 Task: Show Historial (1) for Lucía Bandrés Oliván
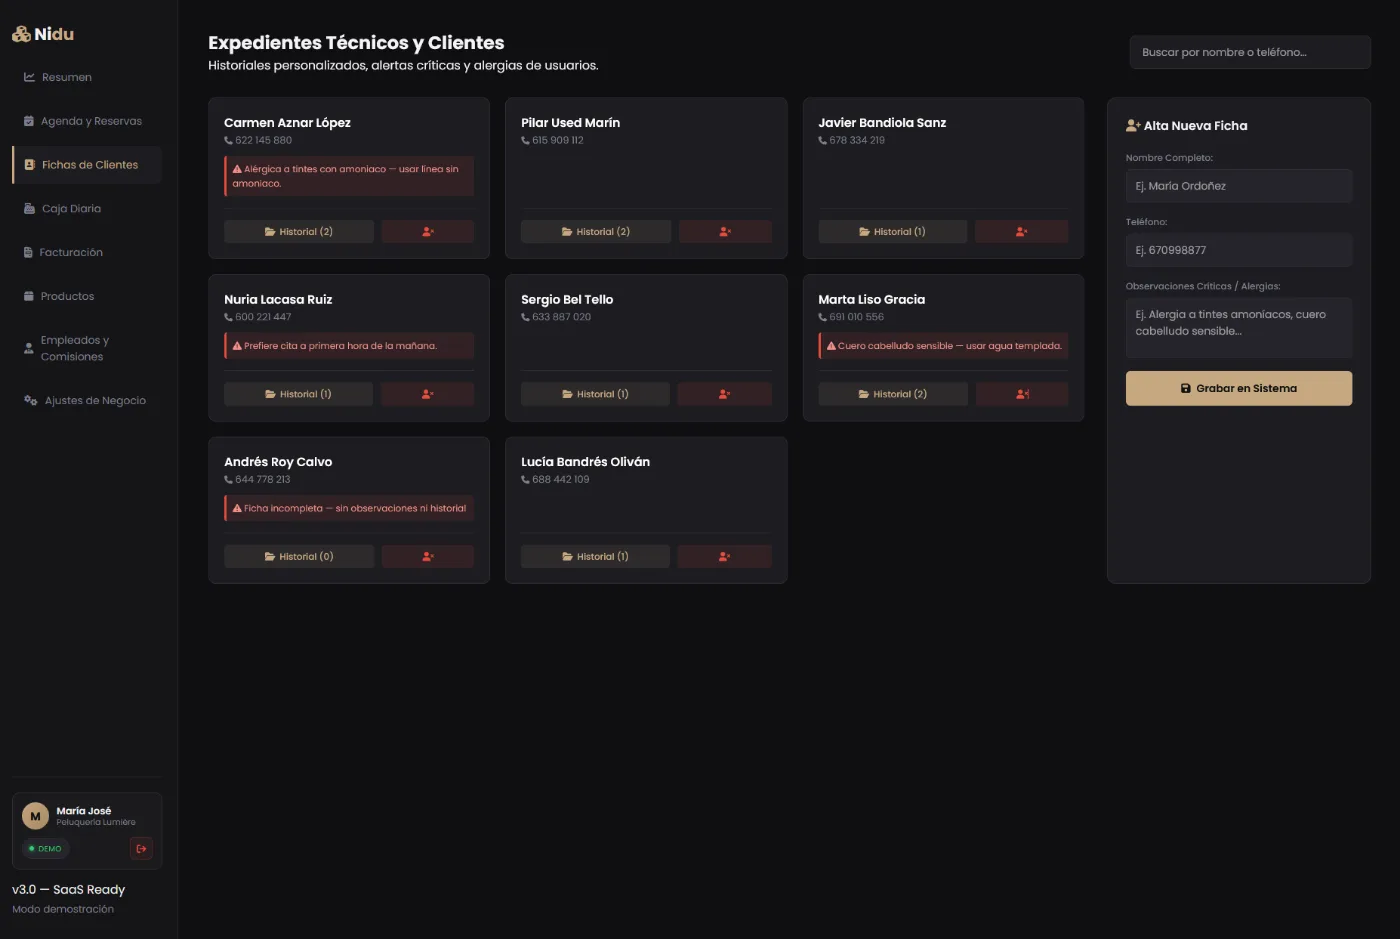[595, 556]
